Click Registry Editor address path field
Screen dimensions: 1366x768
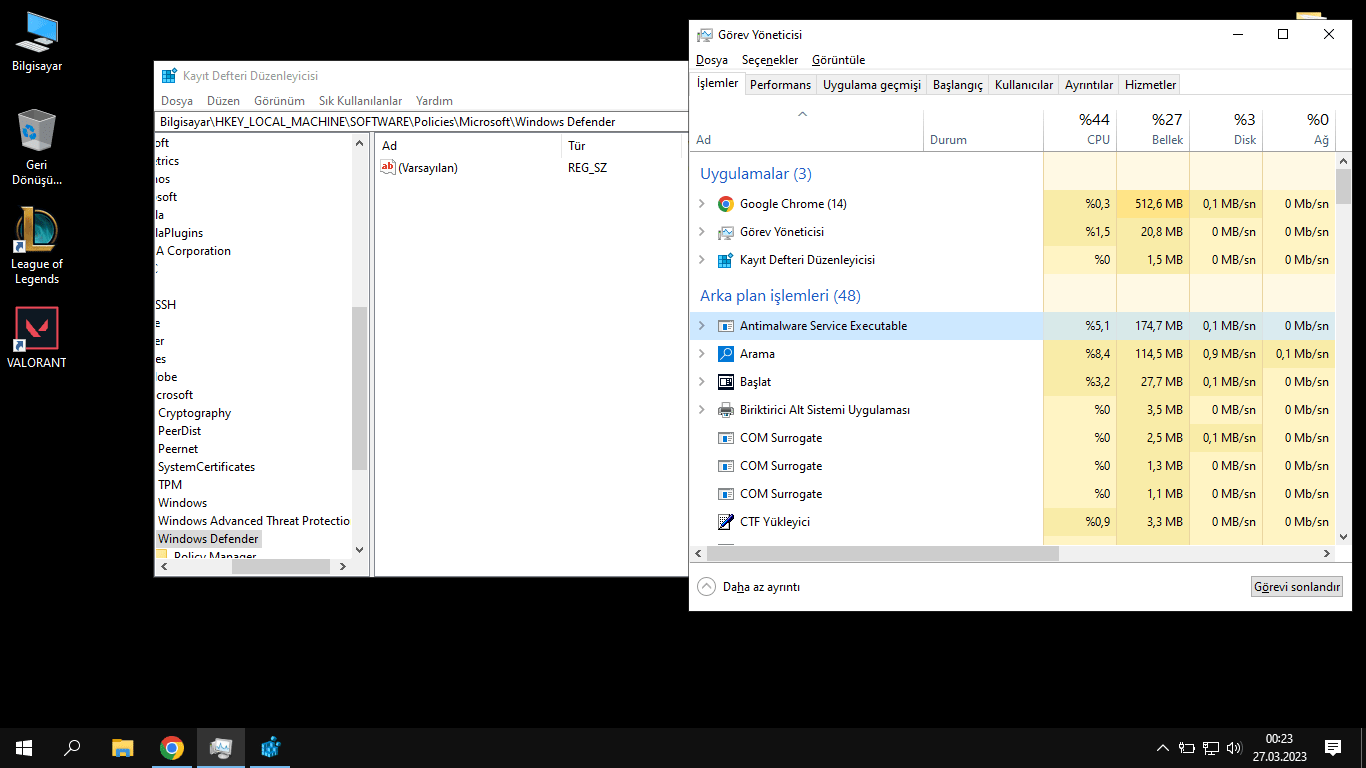point(421,122)
